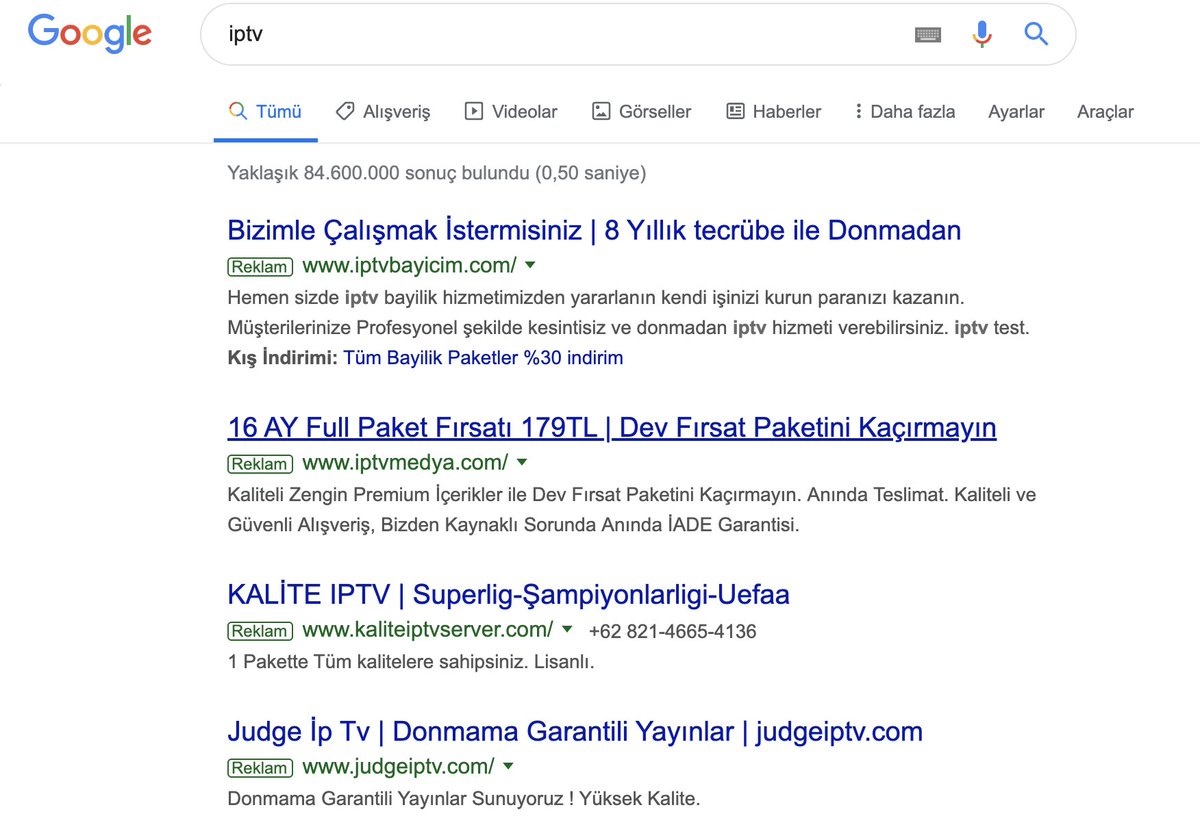Screen dimensions: 1200x827
Task: Open 'Bizimle Çalışmak İstermisiniz' ad title
Action: point(594,231)
